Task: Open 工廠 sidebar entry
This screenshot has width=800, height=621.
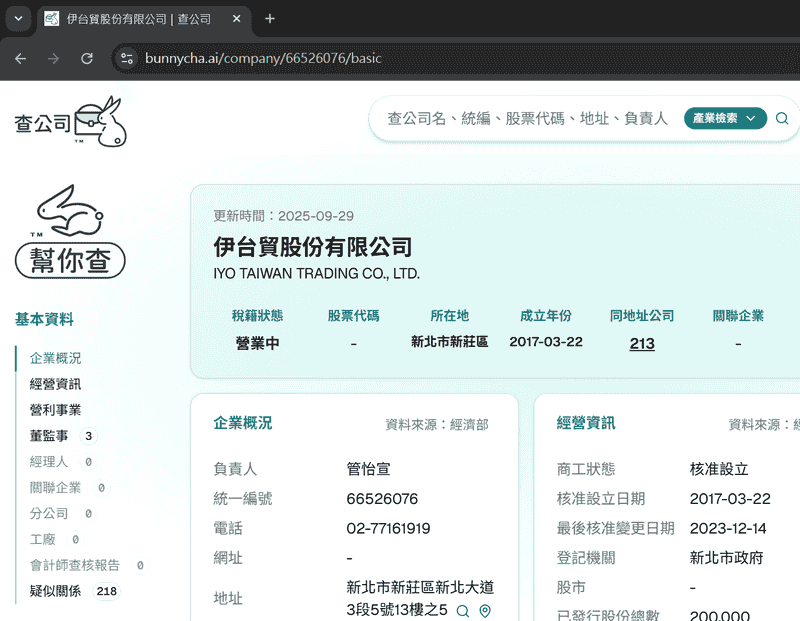Action: pyautogui.click(x=42, y=539)
